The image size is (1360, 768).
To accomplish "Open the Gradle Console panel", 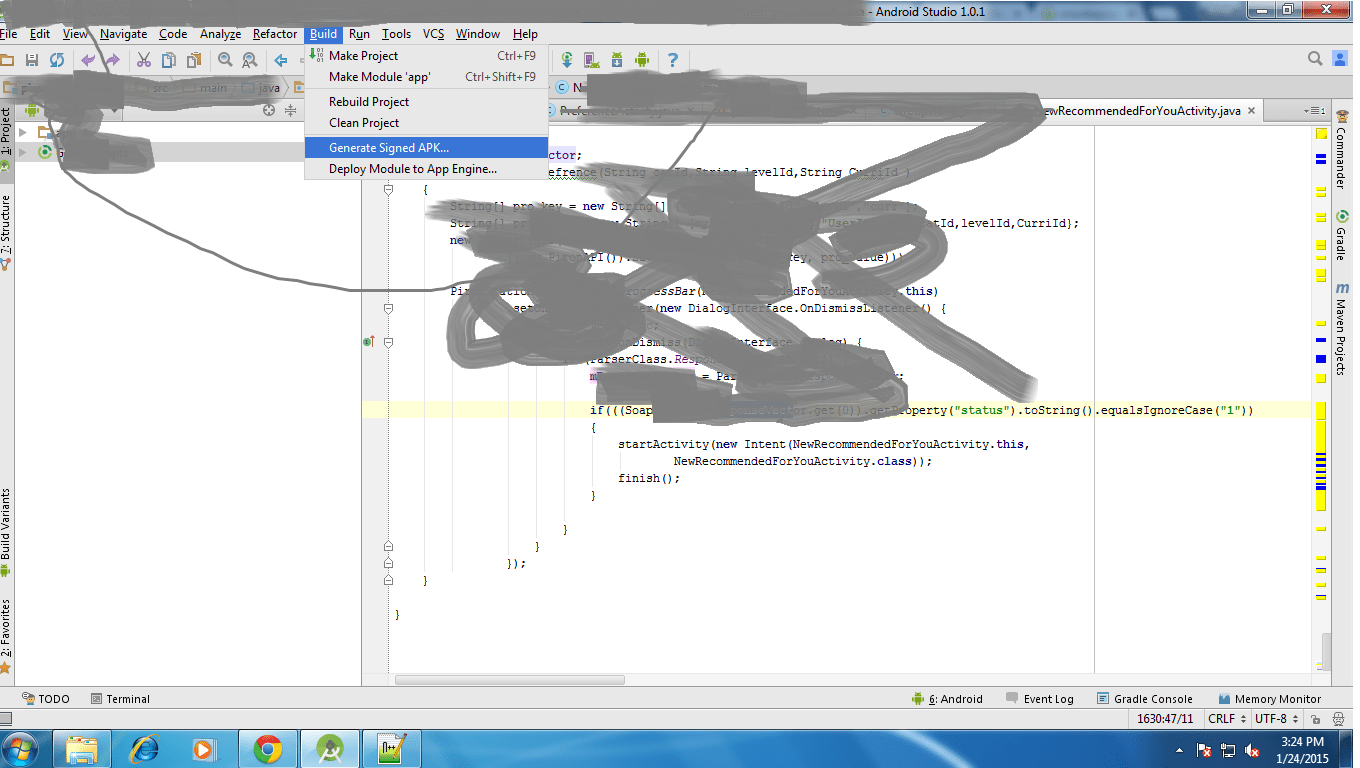I will click(x=1144, y=699).
